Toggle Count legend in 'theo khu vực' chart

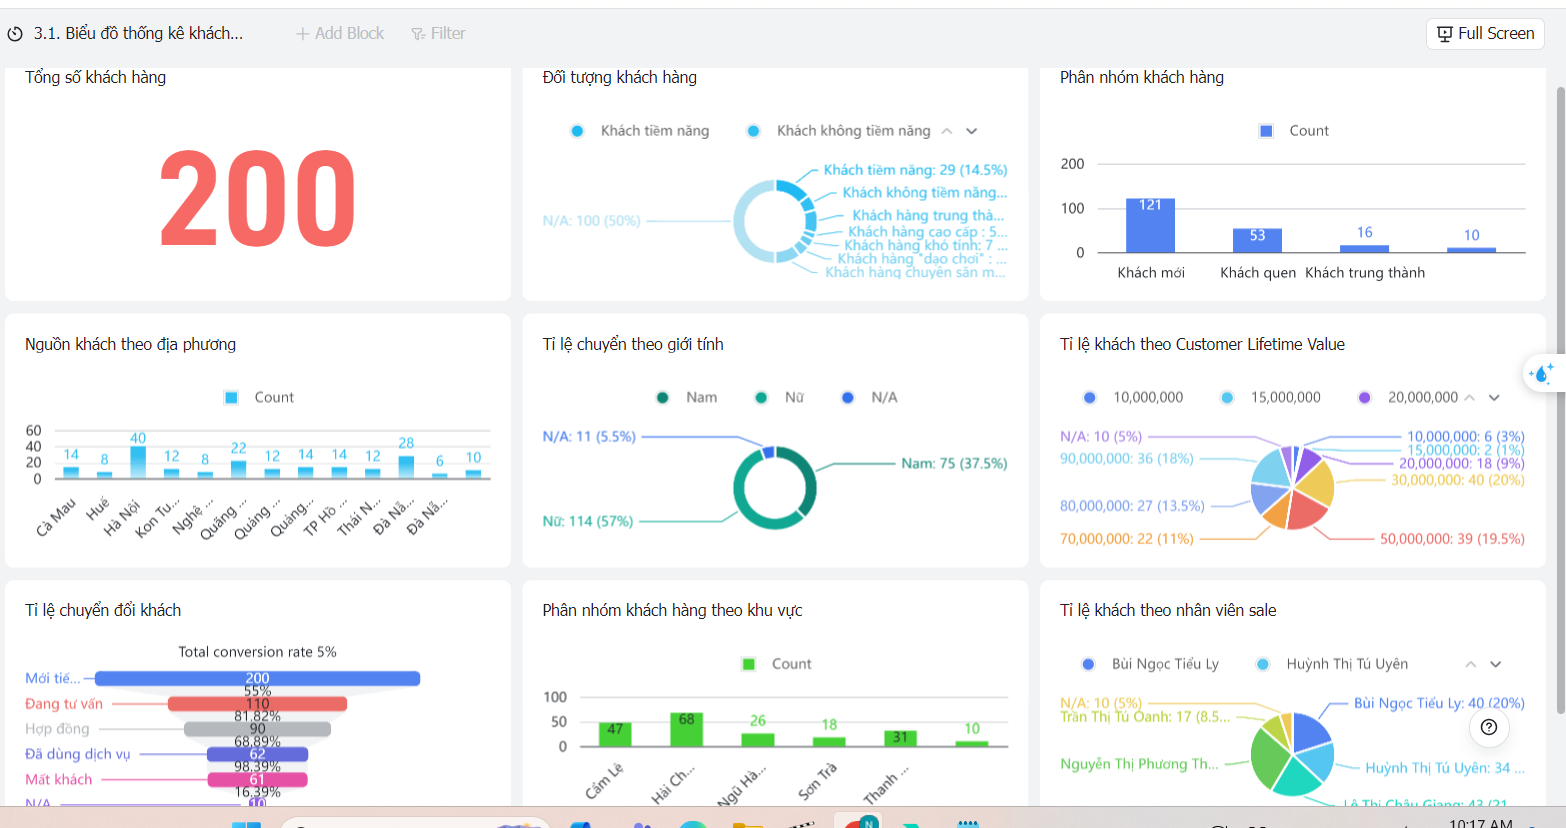tap(777, 664)
